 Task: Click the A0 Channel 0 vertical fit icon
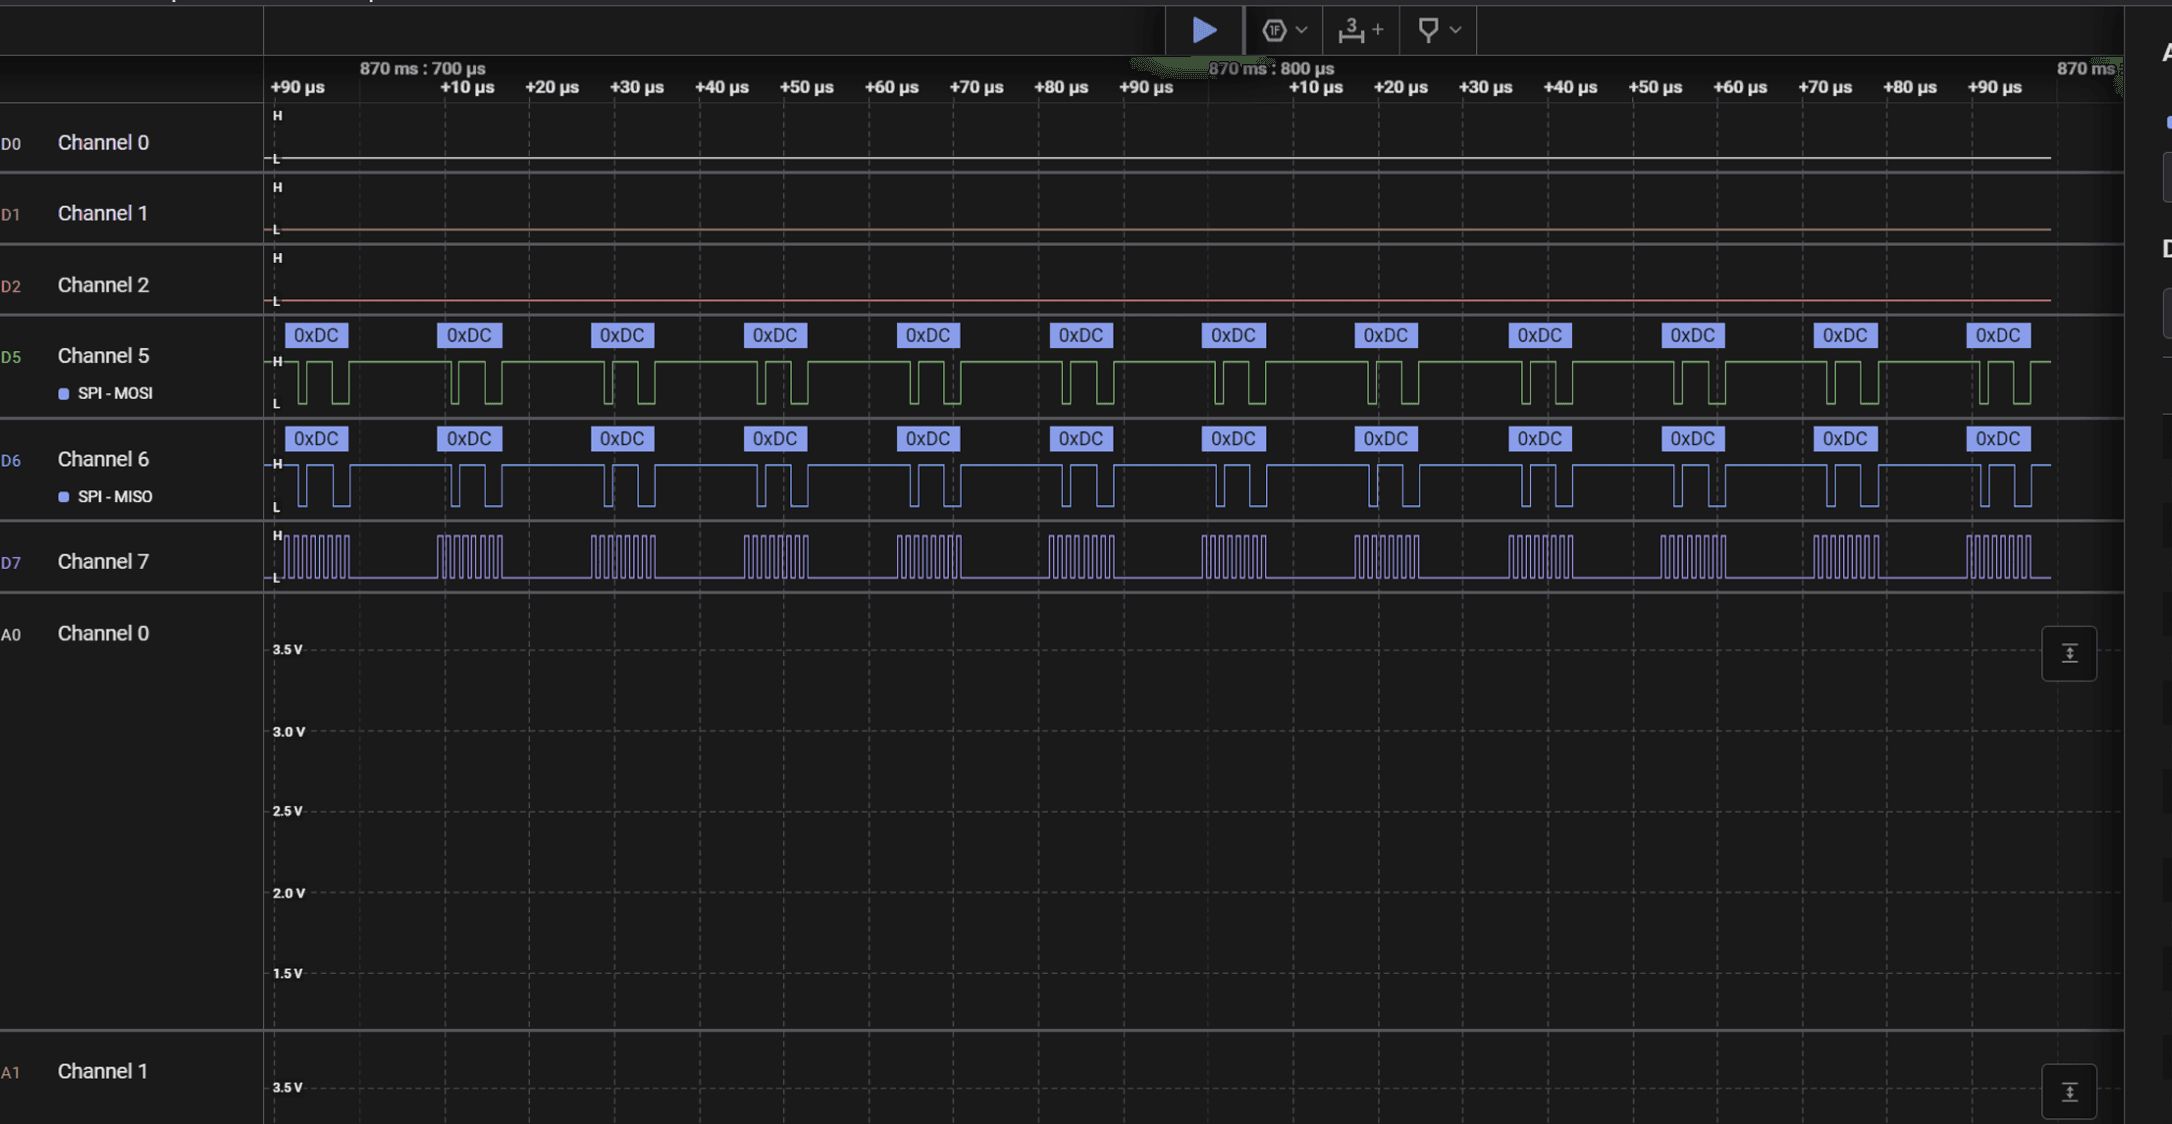tap(2069, 654)
